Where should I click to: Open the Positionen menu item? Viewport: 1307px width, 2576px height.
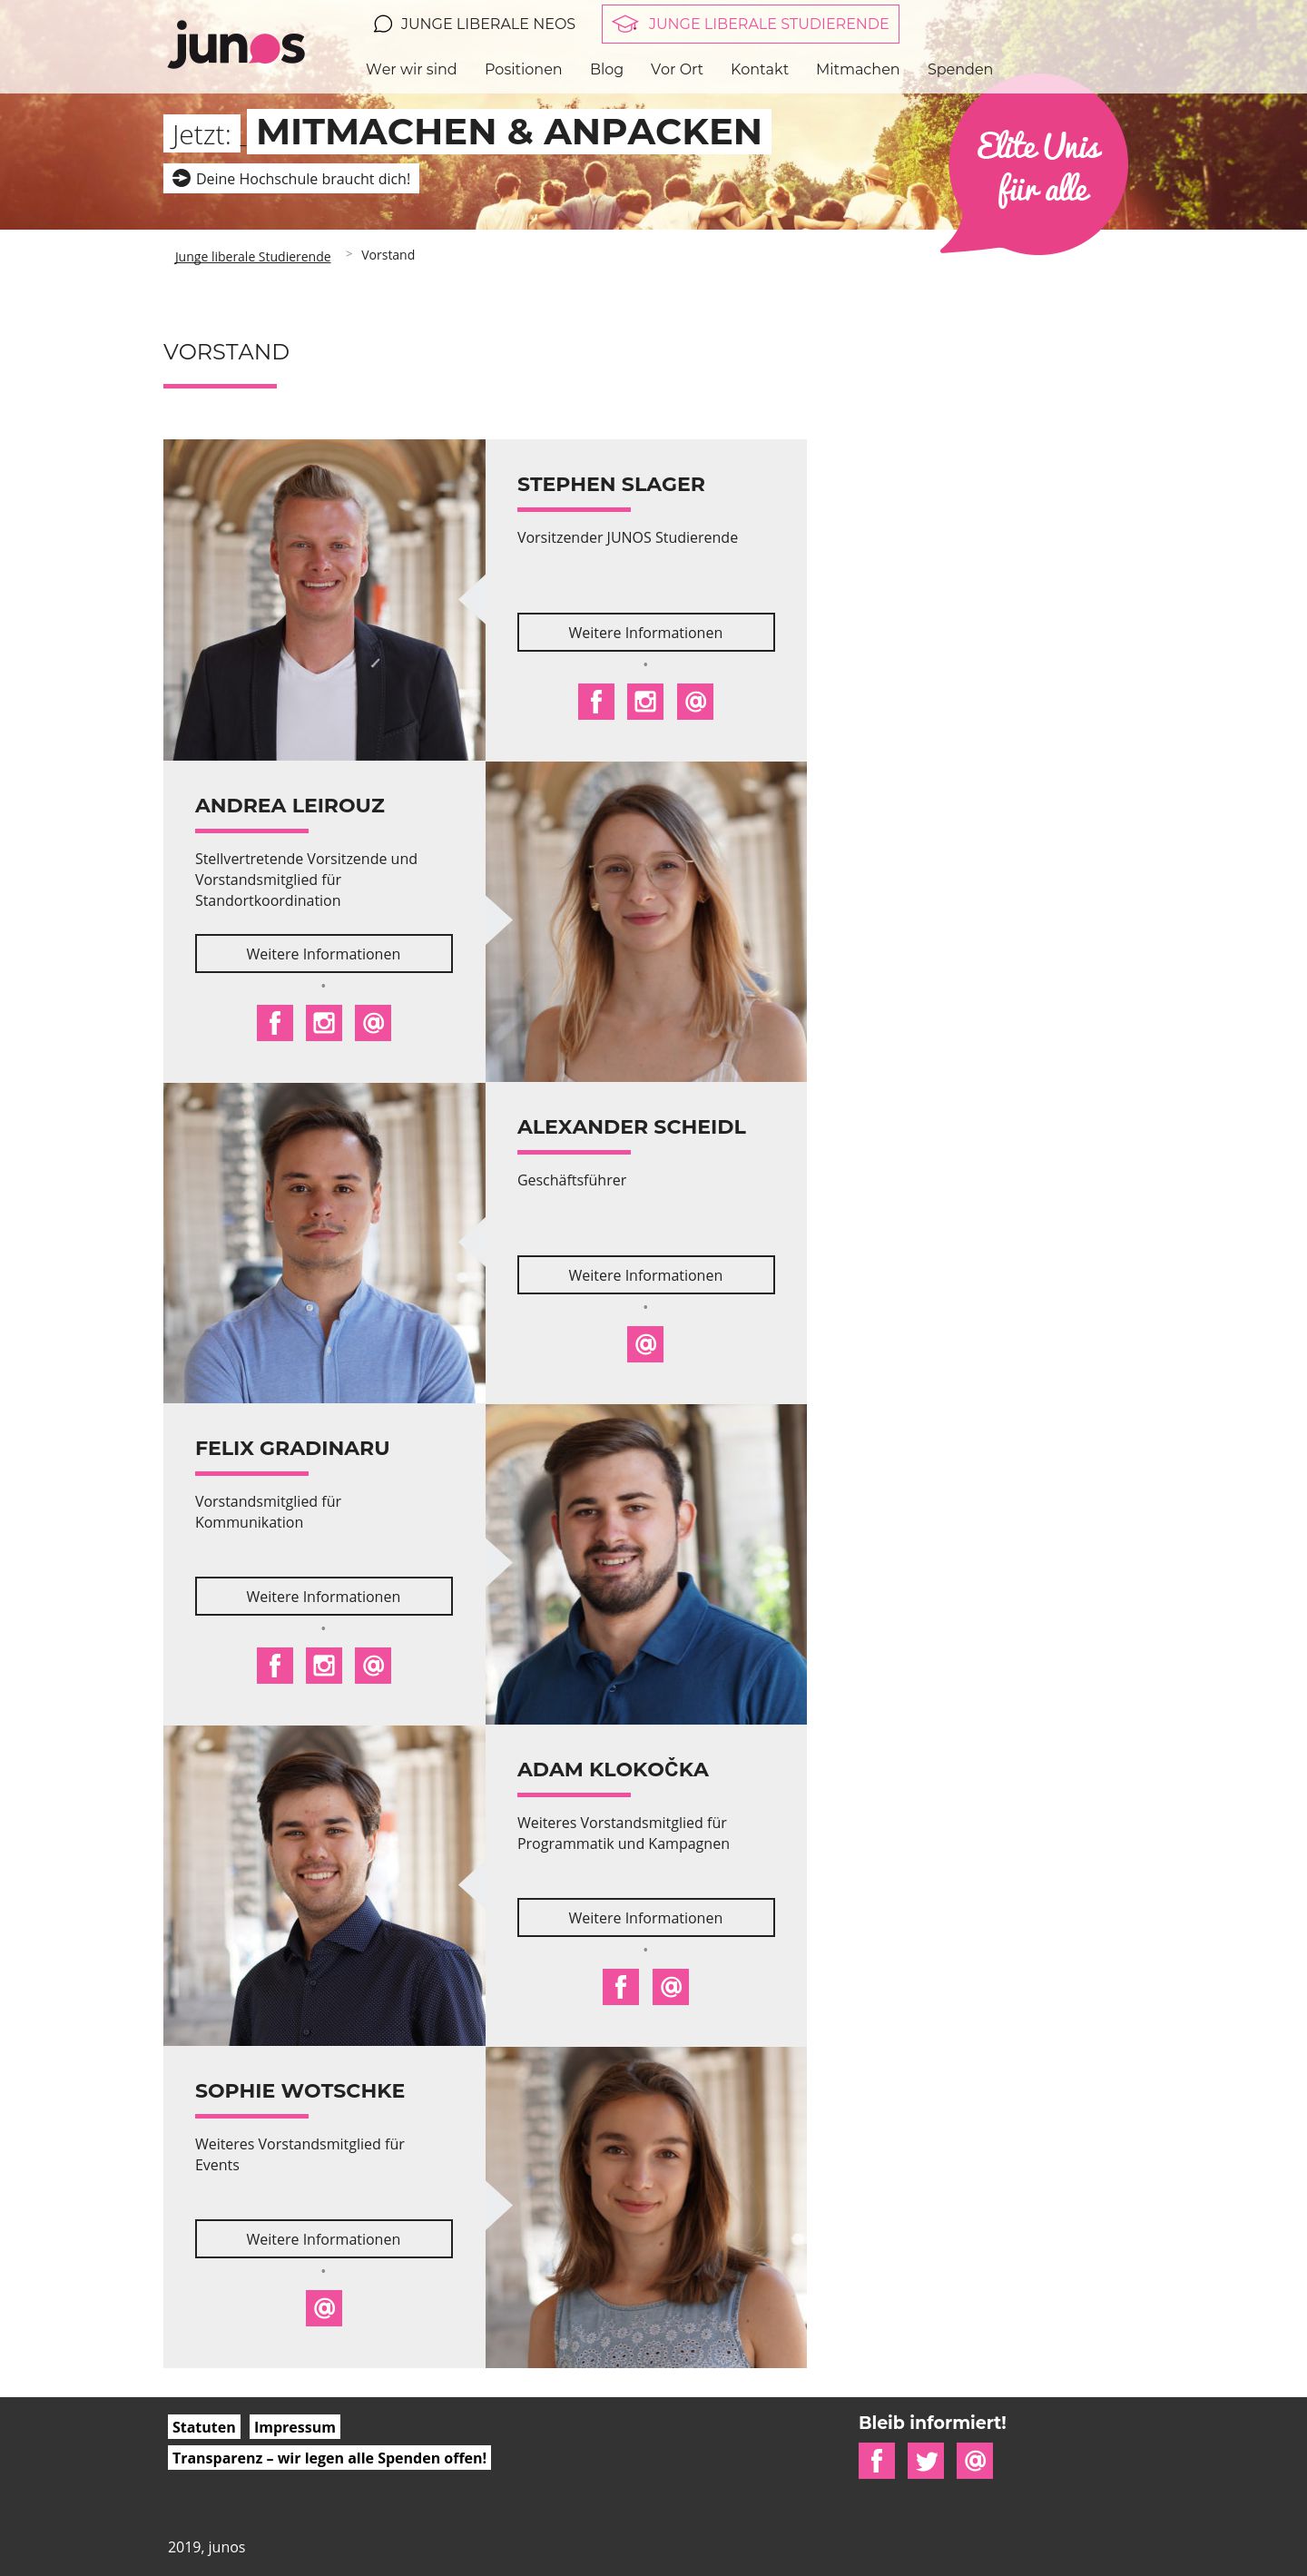(x=523, y=69)
